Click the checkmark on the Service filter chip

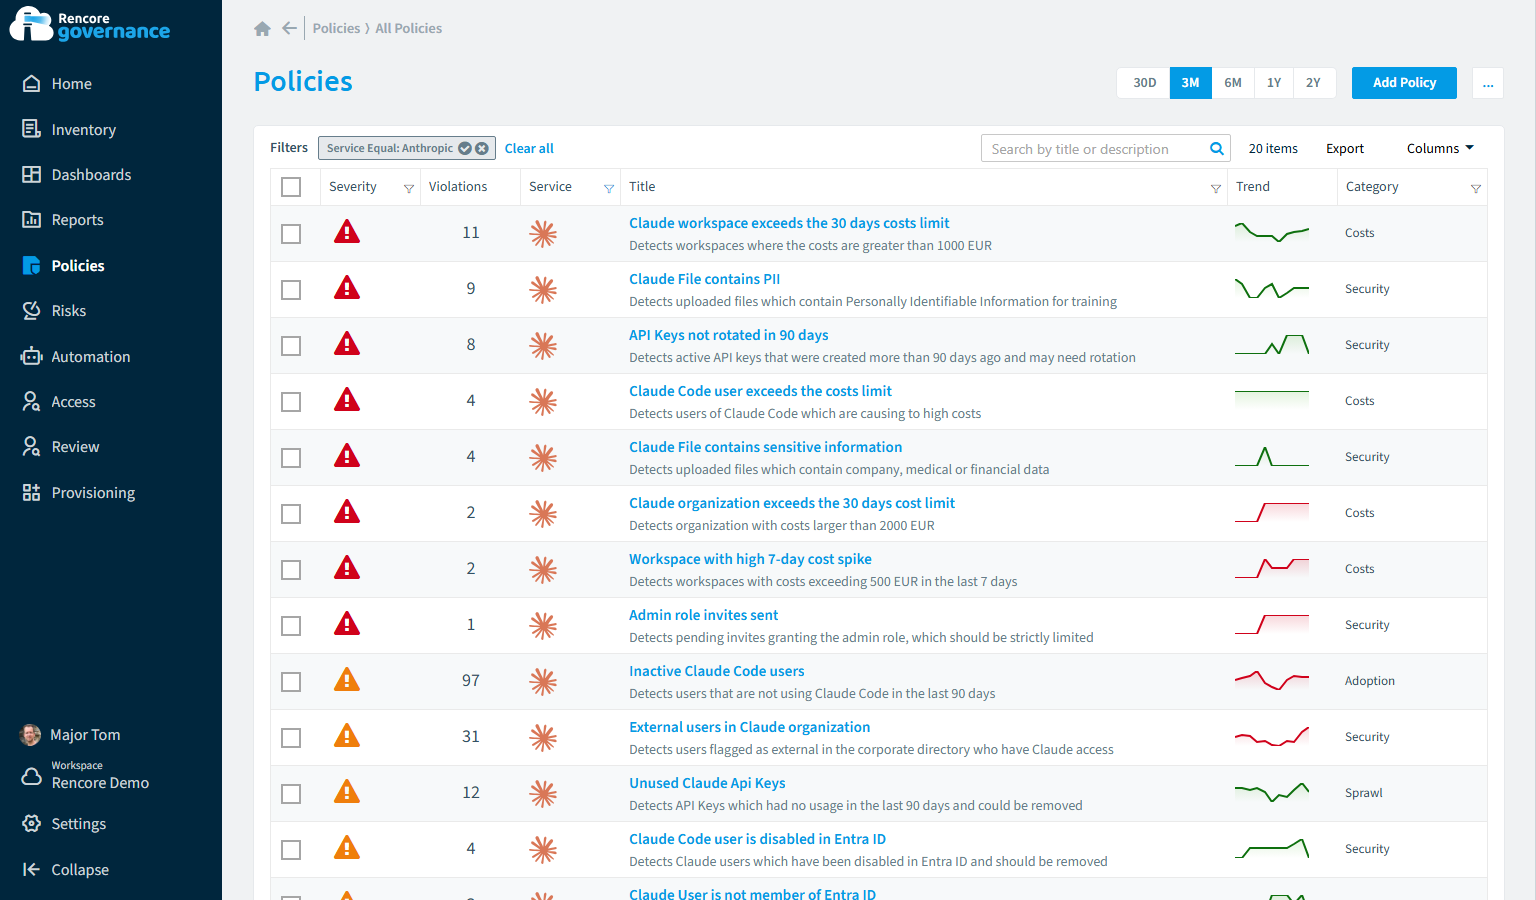point(465,148)
